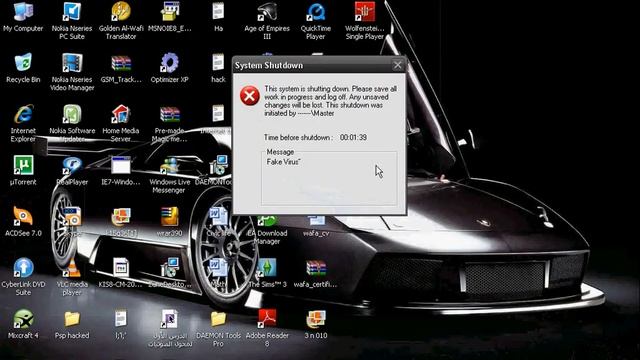Open the DAEMON Tools Pro folder
640x360 pixels.
point(218,319)
